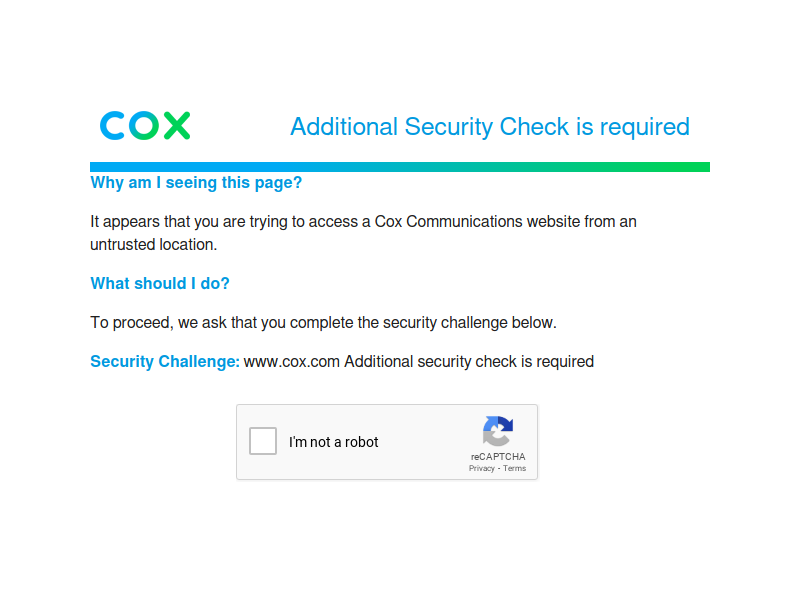Click the blue letter C in Cox logo

click(x=112, y=126)
